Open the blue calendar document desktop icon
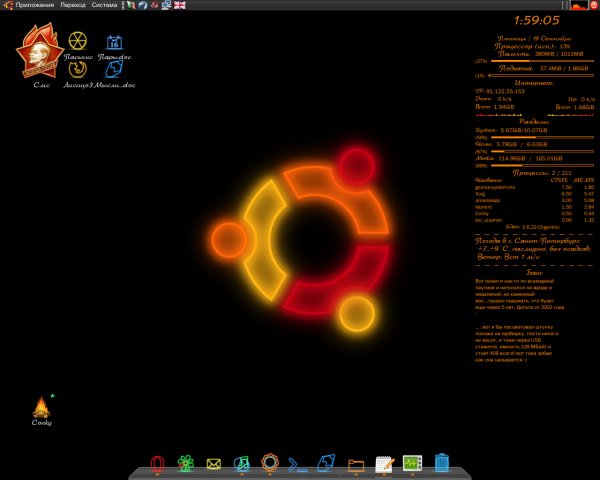600x480 pixels. point(114,43)
